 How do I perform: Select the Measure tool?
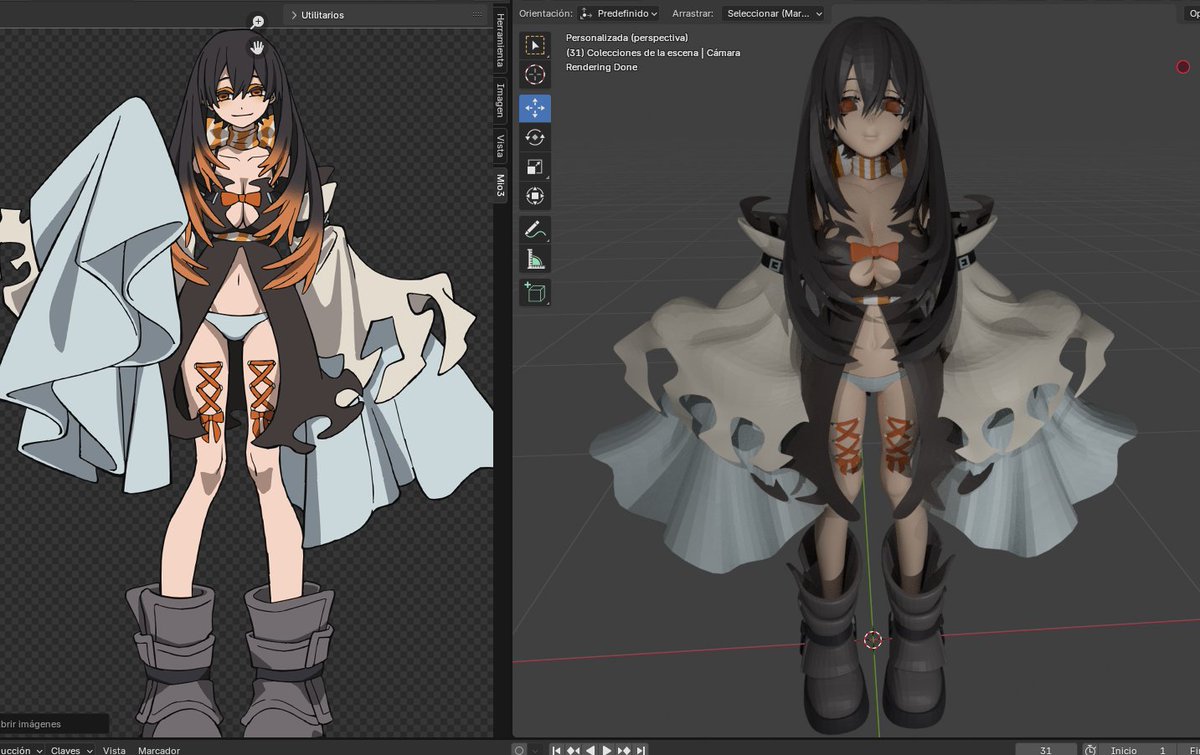tap(535, 257)
